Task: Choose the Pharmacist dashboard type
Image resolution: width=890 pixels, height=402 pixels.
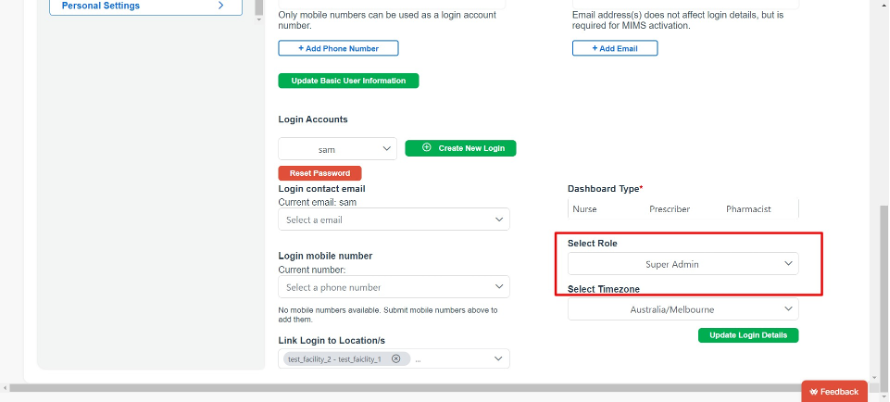Action: 748,209
